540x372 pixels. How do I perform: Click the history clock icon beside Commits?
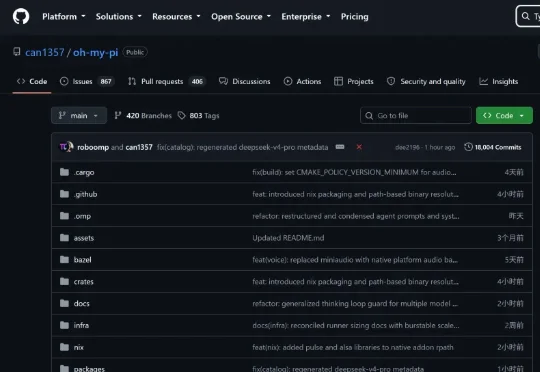468,147
